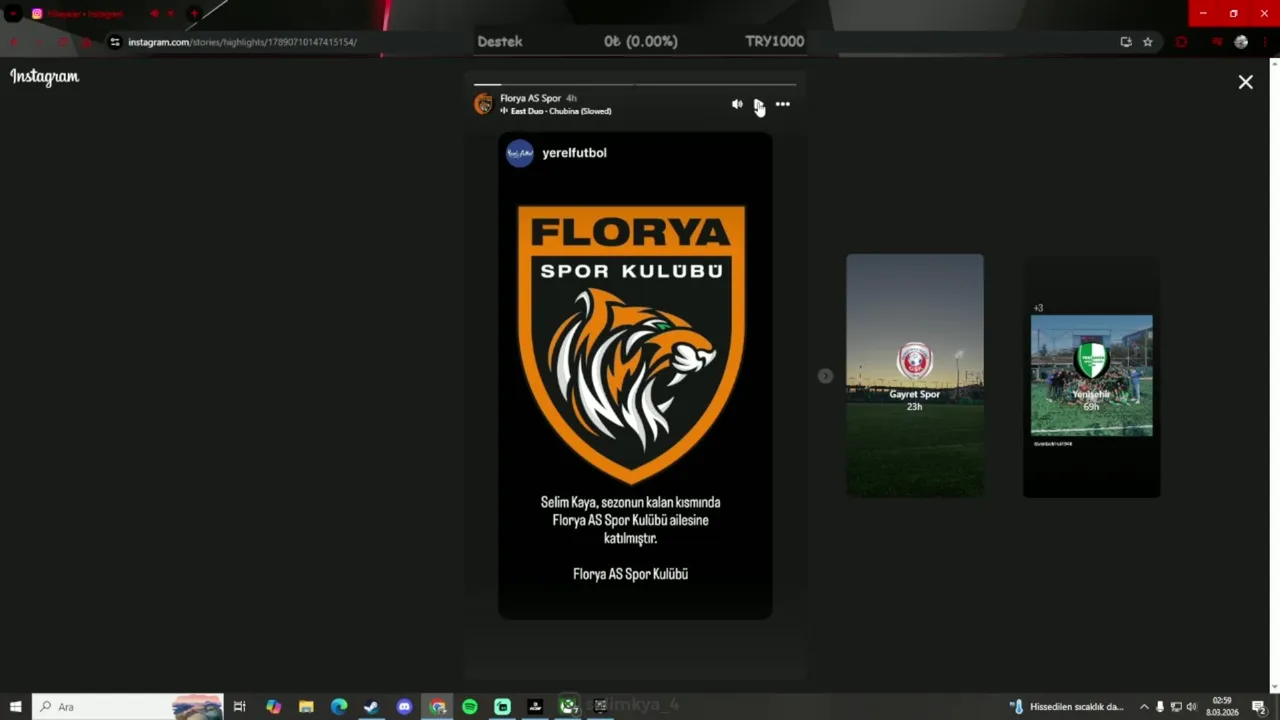Open the clock and calendar 02:59
1280x720 pixels.
[1222, 706]
